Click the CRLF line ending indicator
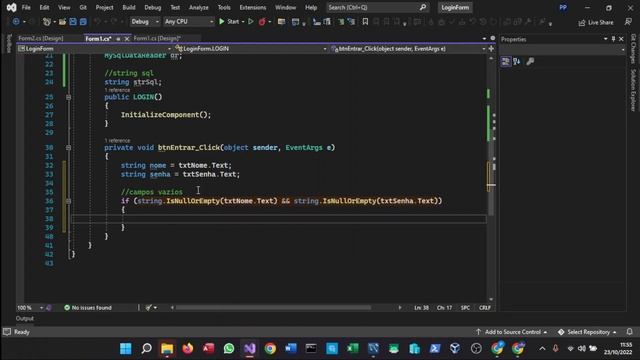 pos(484,308)
